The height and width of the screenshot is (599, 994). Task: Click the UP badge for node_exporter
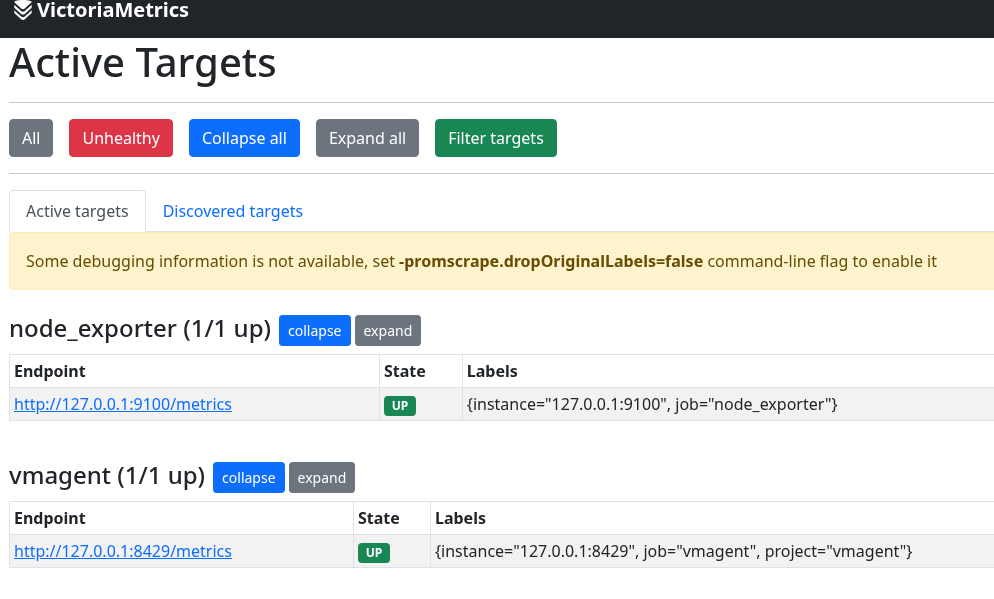pos(400,406)
